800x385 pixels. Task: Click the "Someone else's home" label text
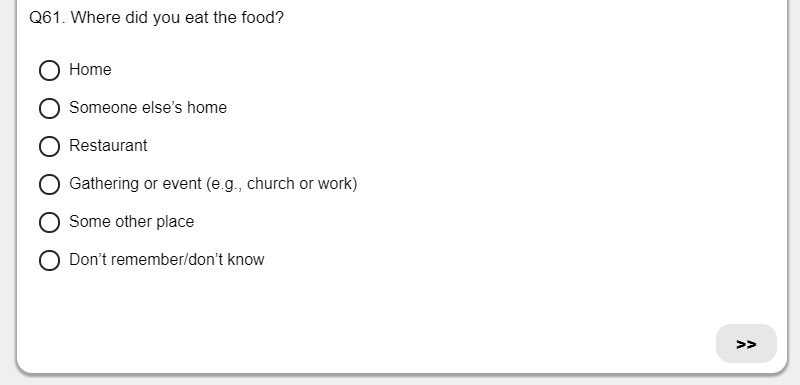point(148,108)
